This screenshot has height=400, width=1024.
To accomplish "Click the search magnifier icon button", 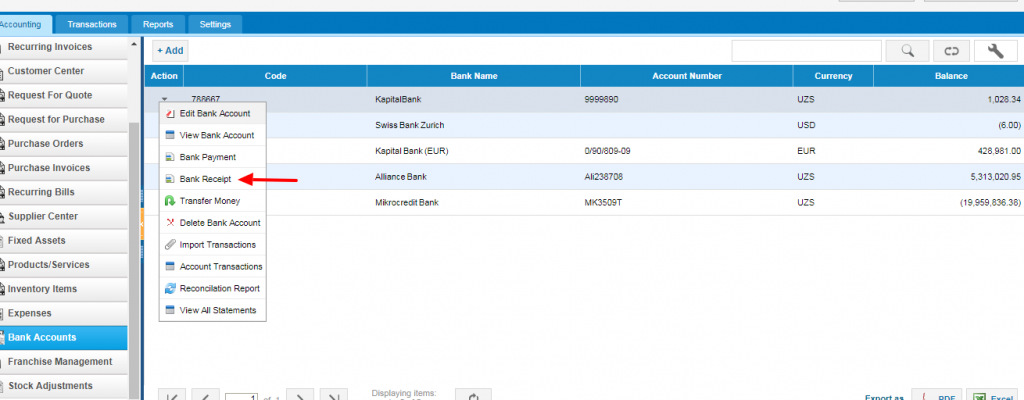I will [907, 51].
